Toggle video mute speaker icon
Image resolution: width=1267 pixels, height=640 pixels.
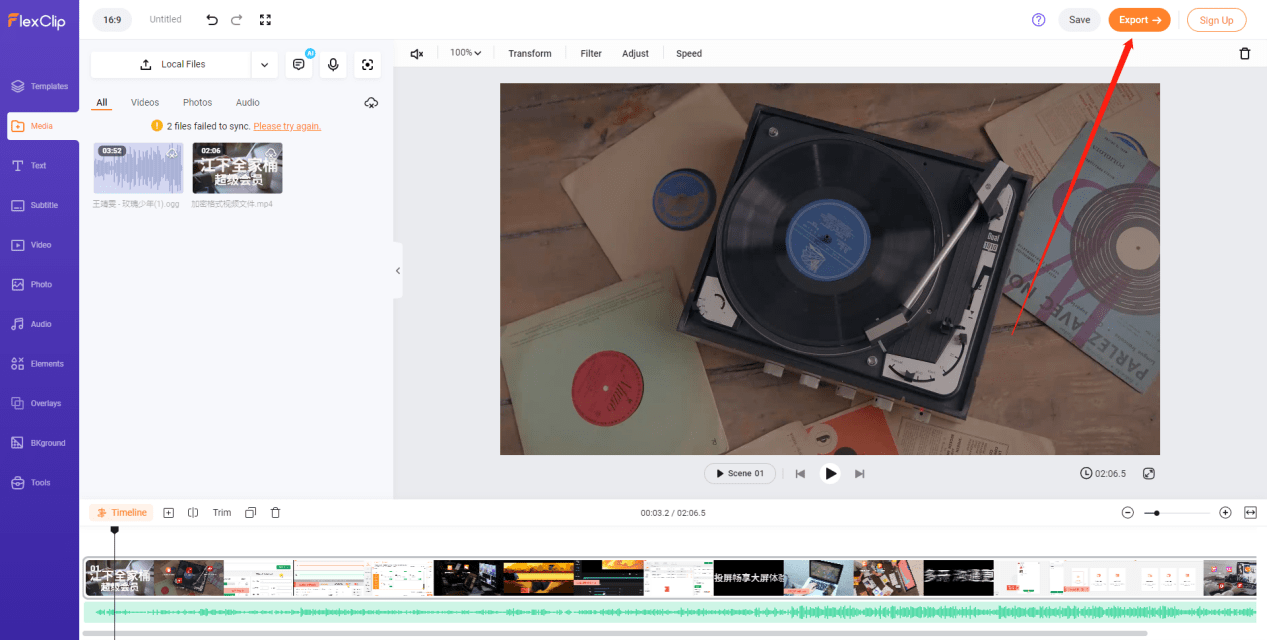(x=417, y=53)
